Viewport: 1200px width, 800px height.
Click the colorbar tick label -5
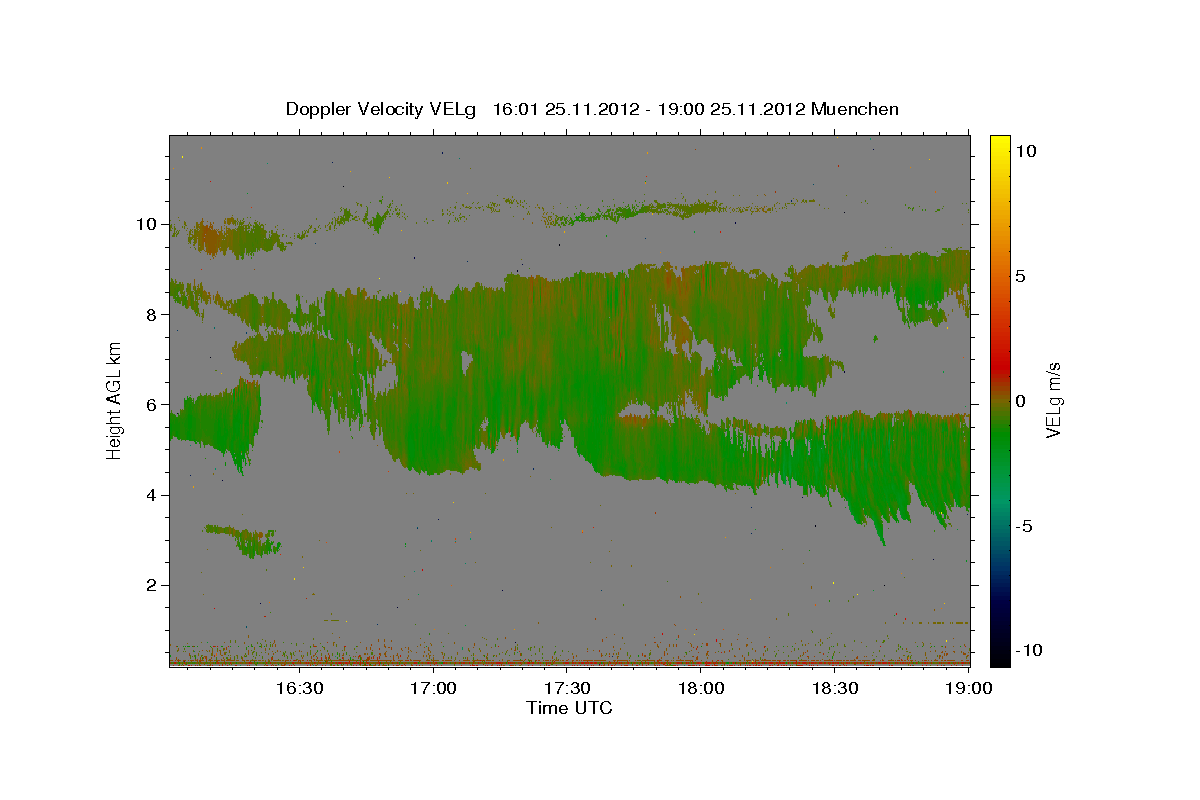click(x=1025, y=526)
